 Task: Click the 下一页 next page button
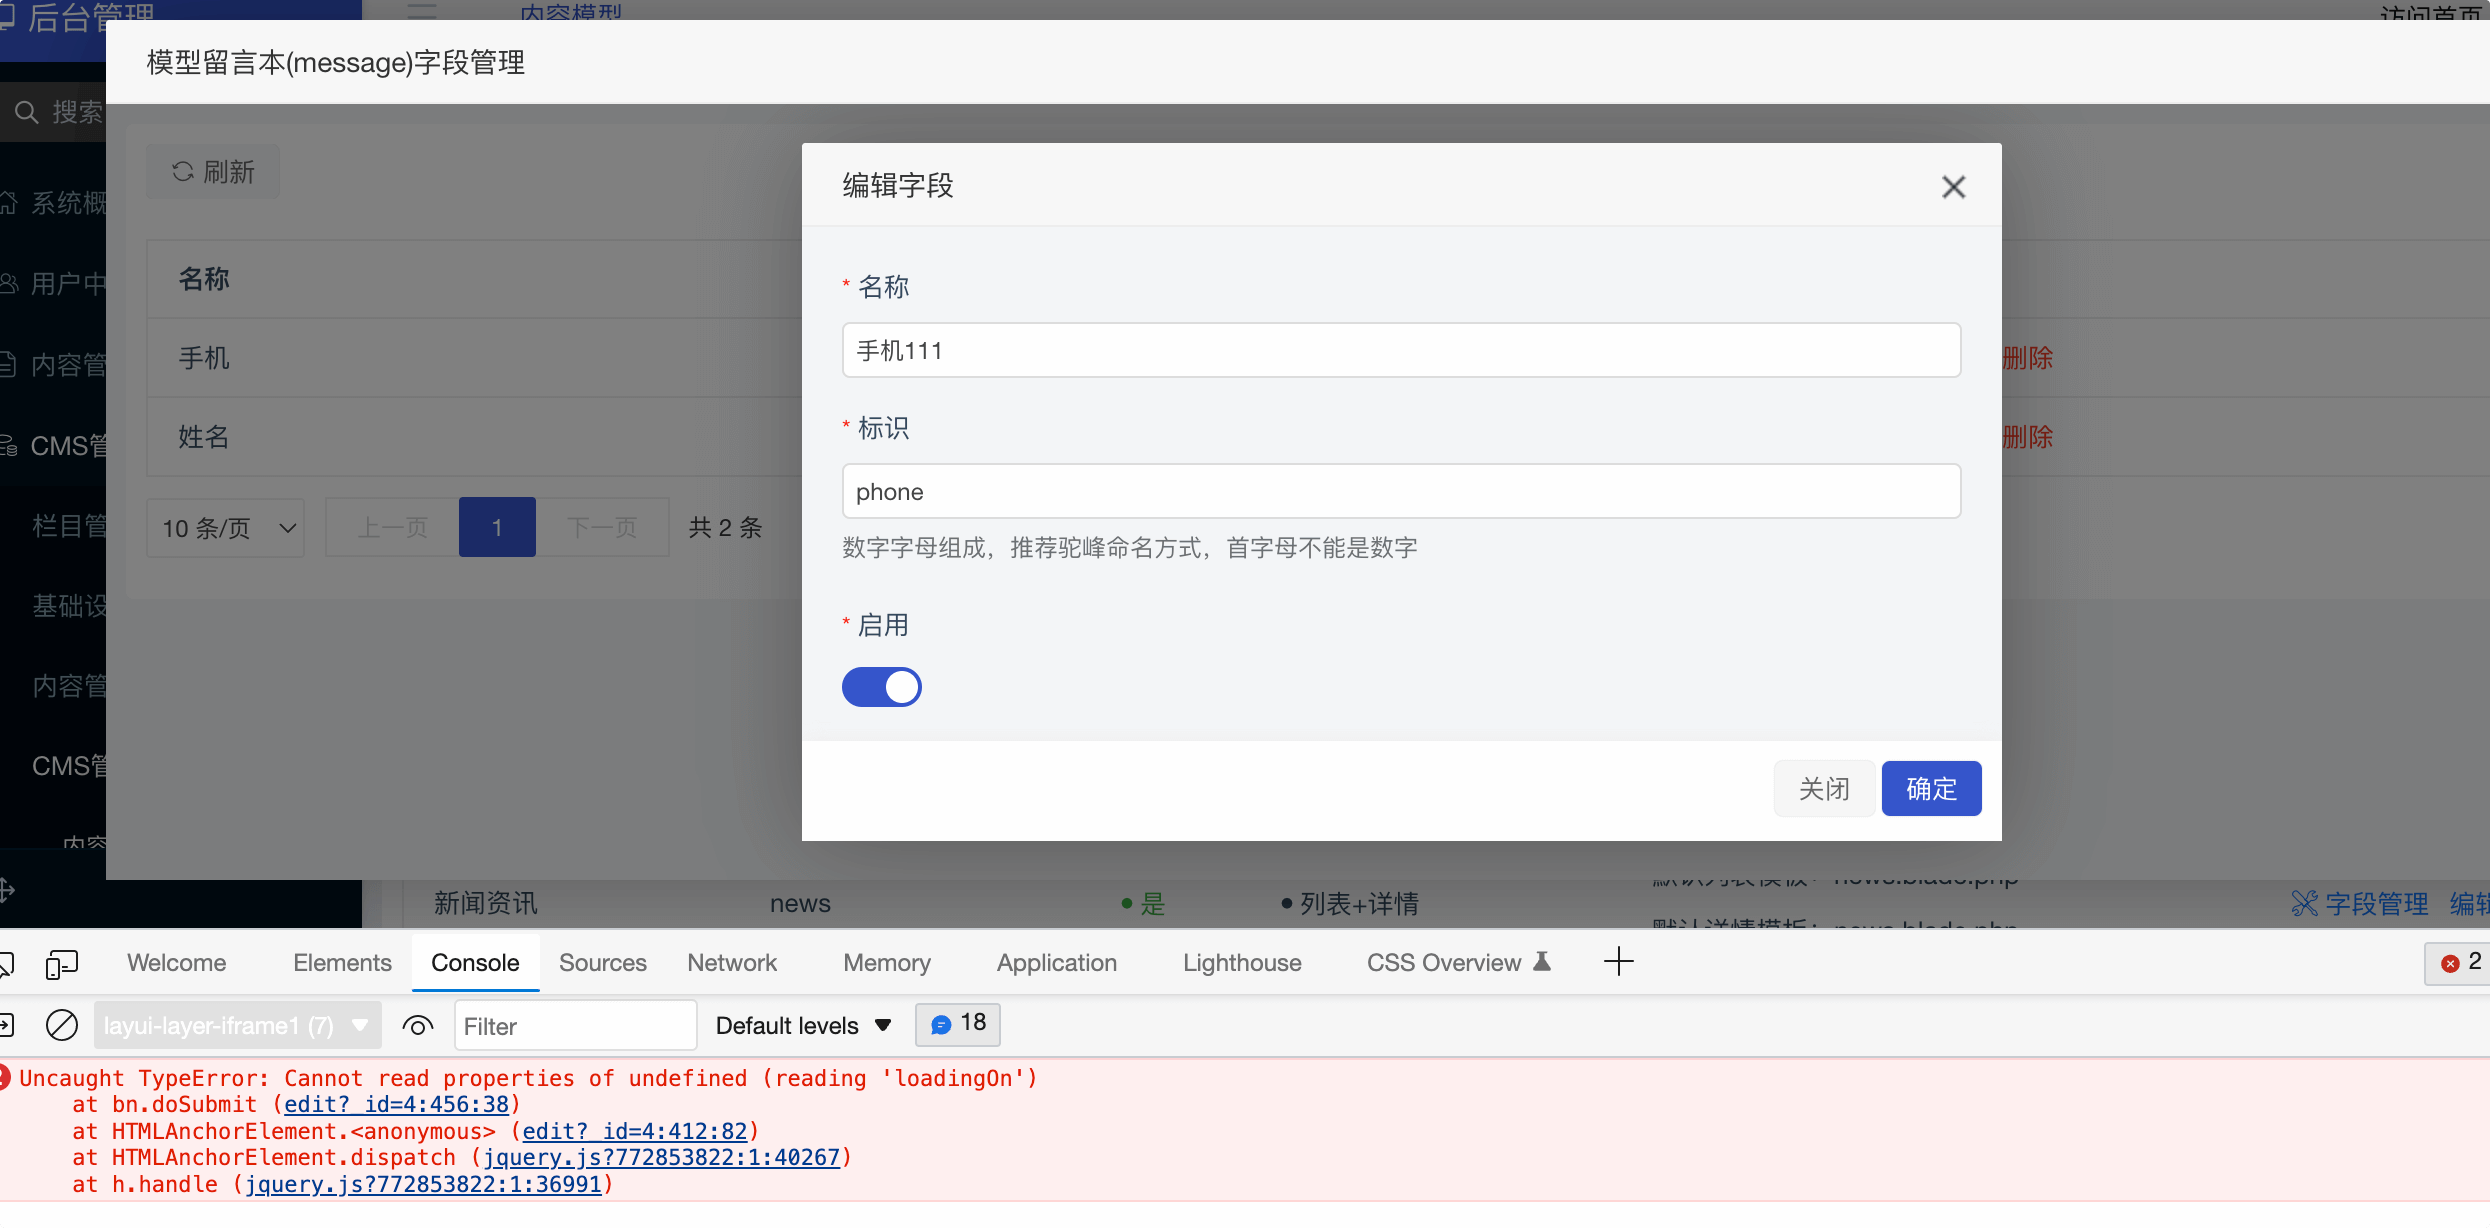pos(602,527)
